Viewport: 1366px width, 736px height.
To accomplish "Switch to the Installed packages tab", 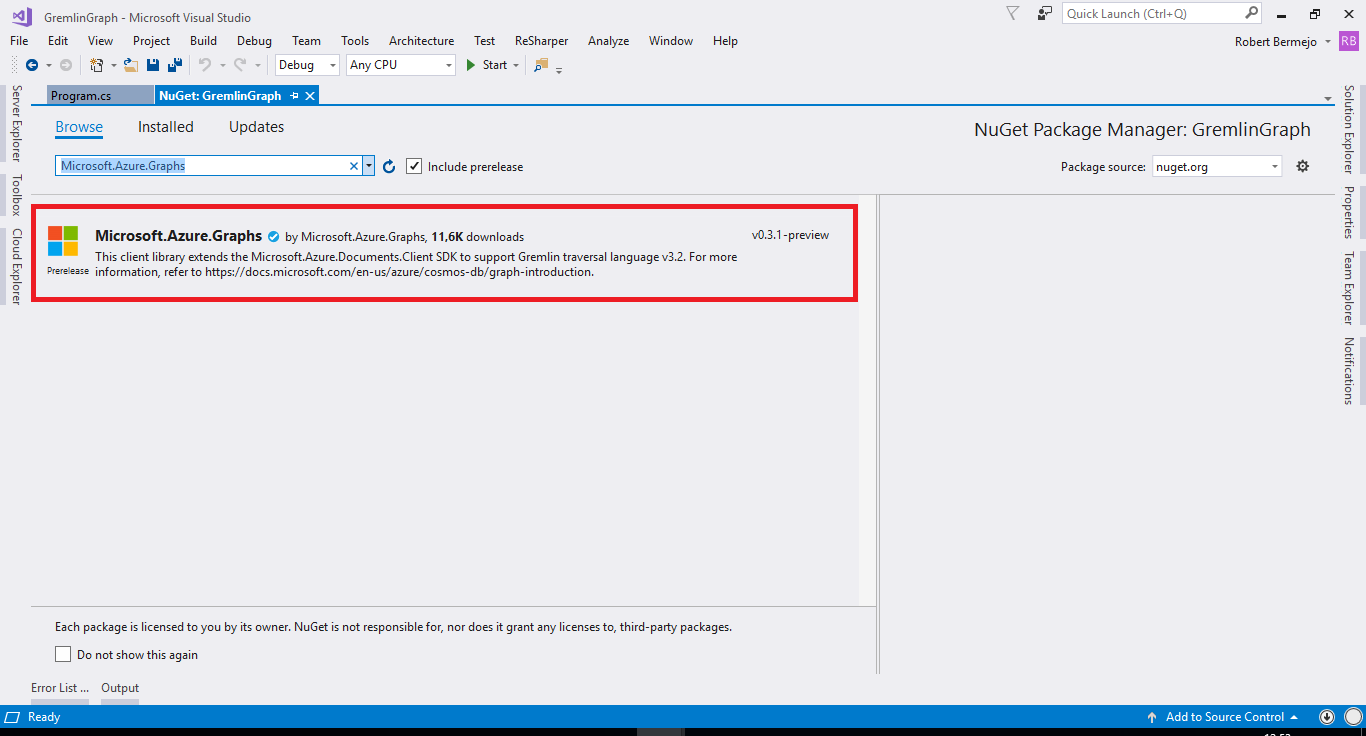I will tap(165, 127).
